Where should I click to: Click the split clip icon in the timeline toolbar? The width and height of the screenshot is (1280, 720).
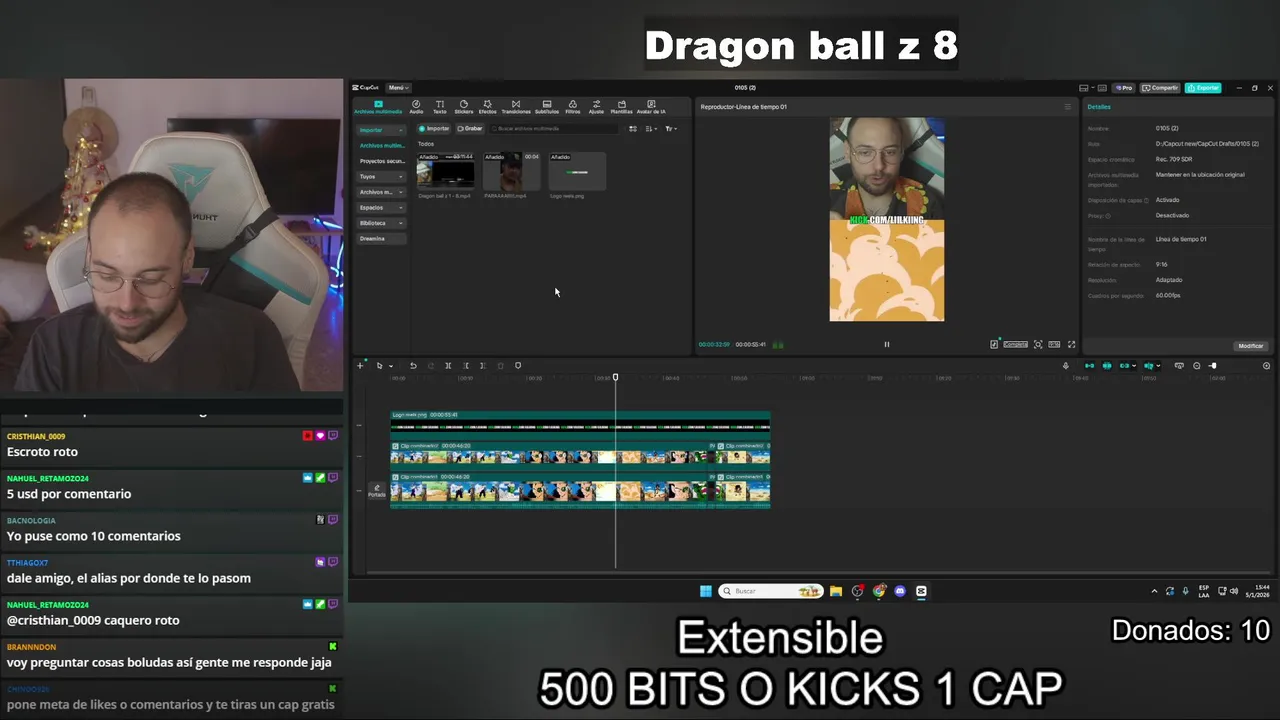click(448, 366)
